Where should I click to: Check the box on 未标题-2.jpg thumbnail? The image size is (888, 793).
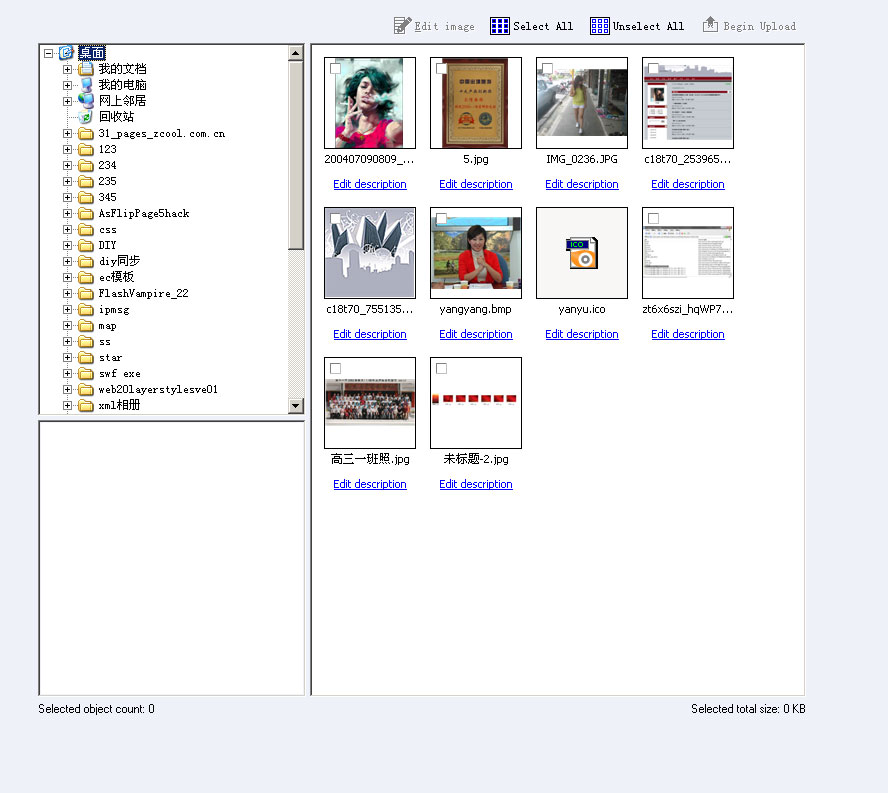(441, 369)
